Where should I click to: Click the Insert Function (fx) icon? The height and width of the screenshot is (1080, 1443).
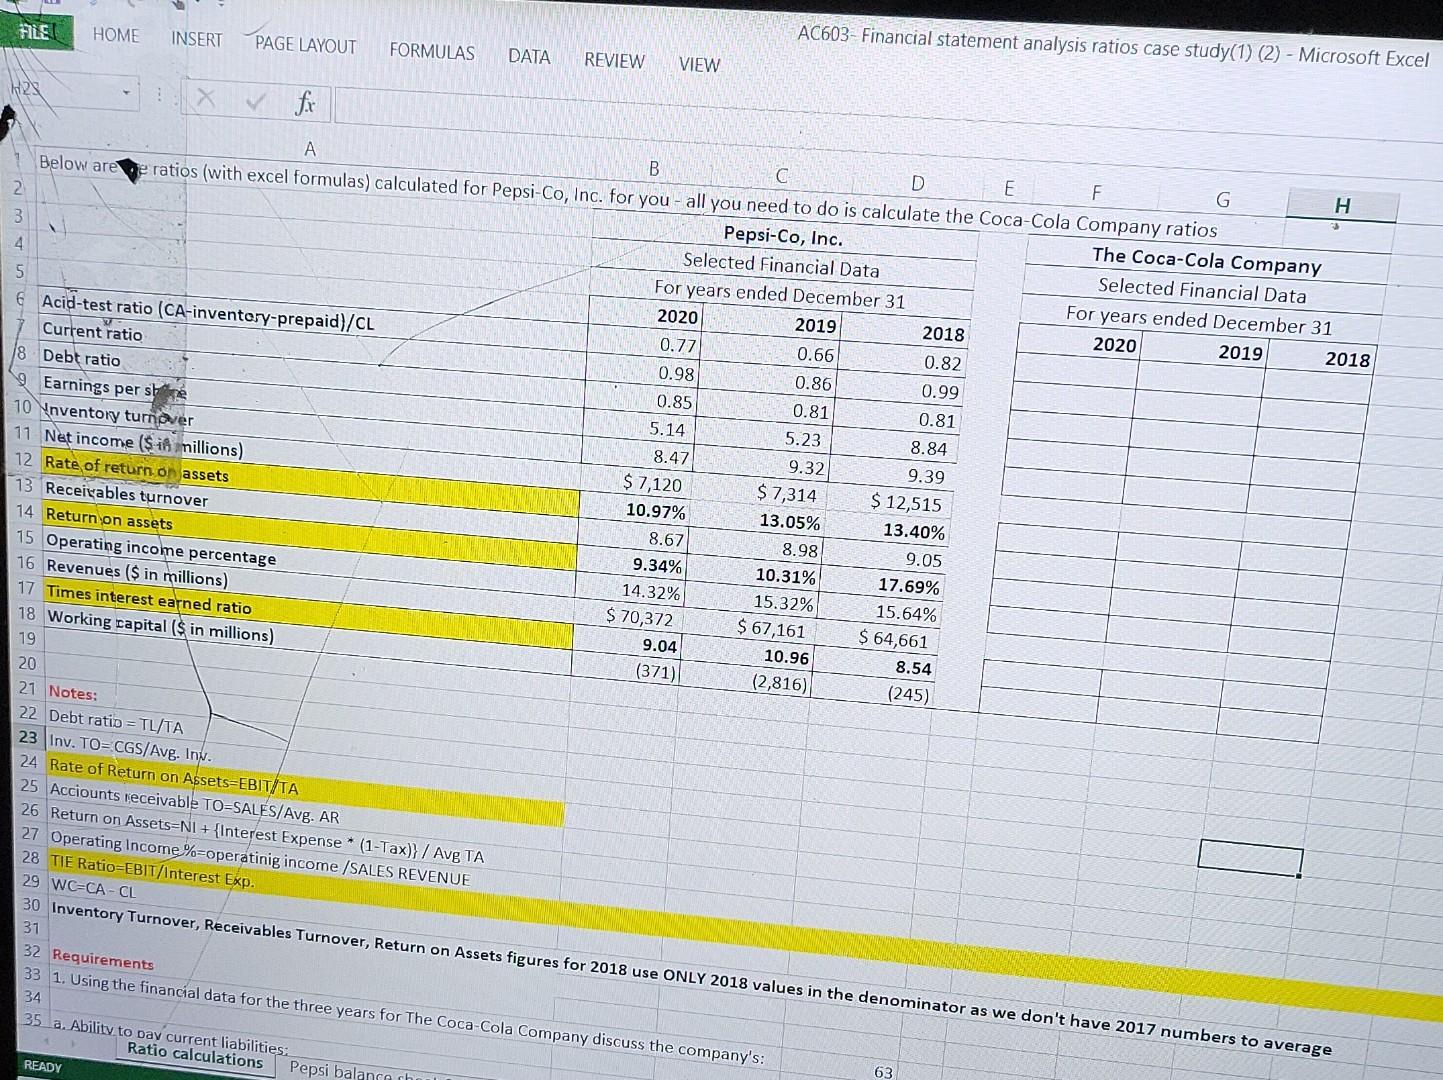pyautogui.click(x=306, y=103)
